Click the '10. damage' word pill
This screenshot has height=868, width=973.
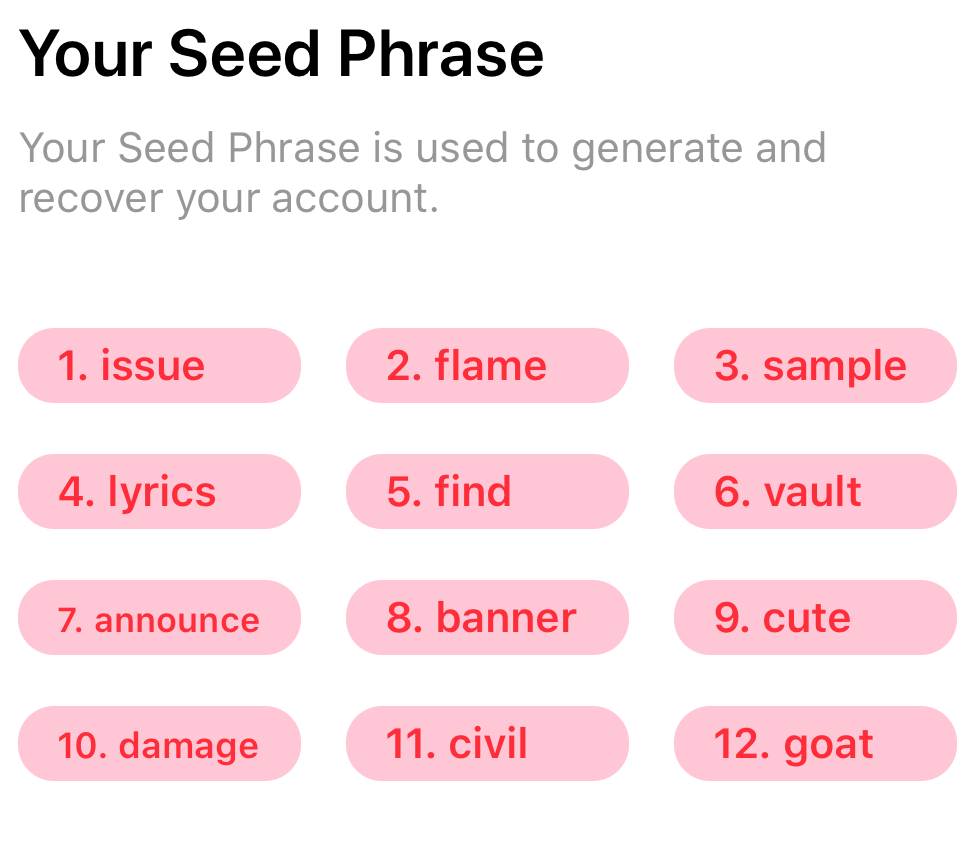coord(159,744)
